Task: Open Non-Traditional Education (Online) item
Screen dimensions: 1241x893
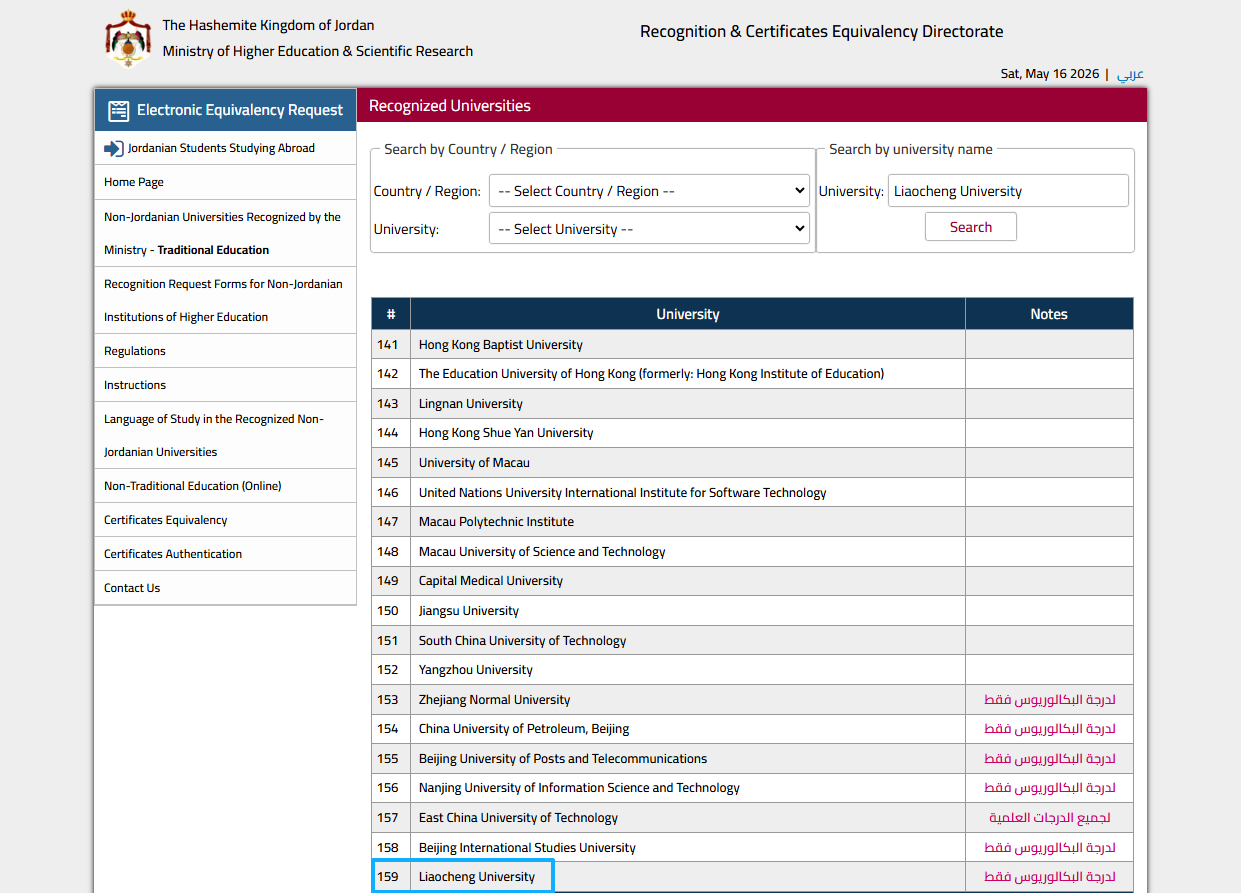Action: [226, 486]
